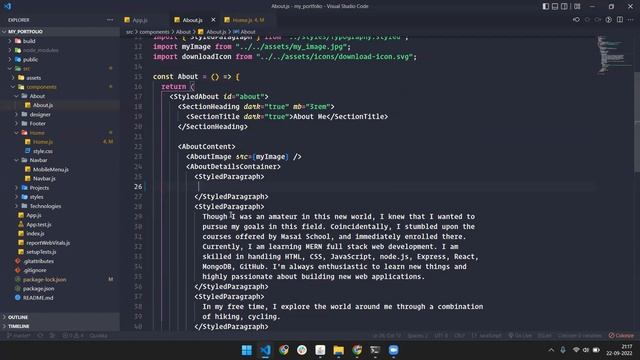Screen dimensions: 640x360
Task: Click line number 22 in the gutter
Action: click(x=138, y=147)
